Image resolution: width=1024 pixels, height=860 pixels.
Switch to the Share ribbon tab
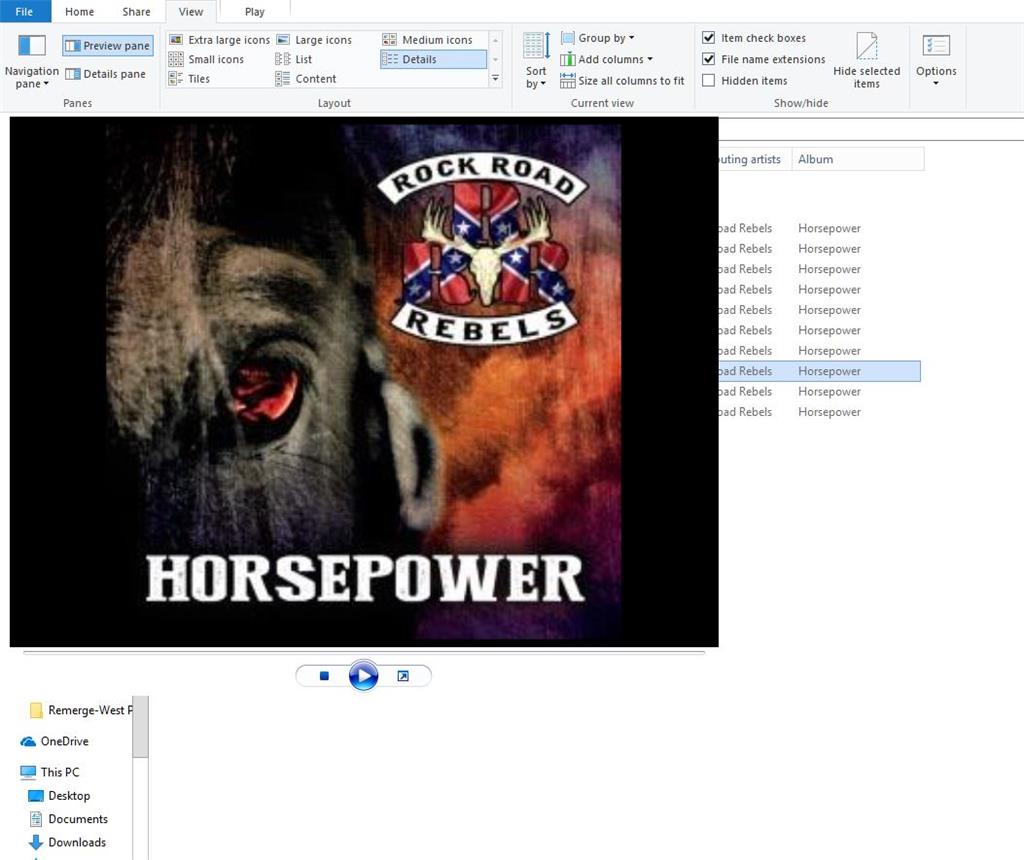[x=136, y=12]
